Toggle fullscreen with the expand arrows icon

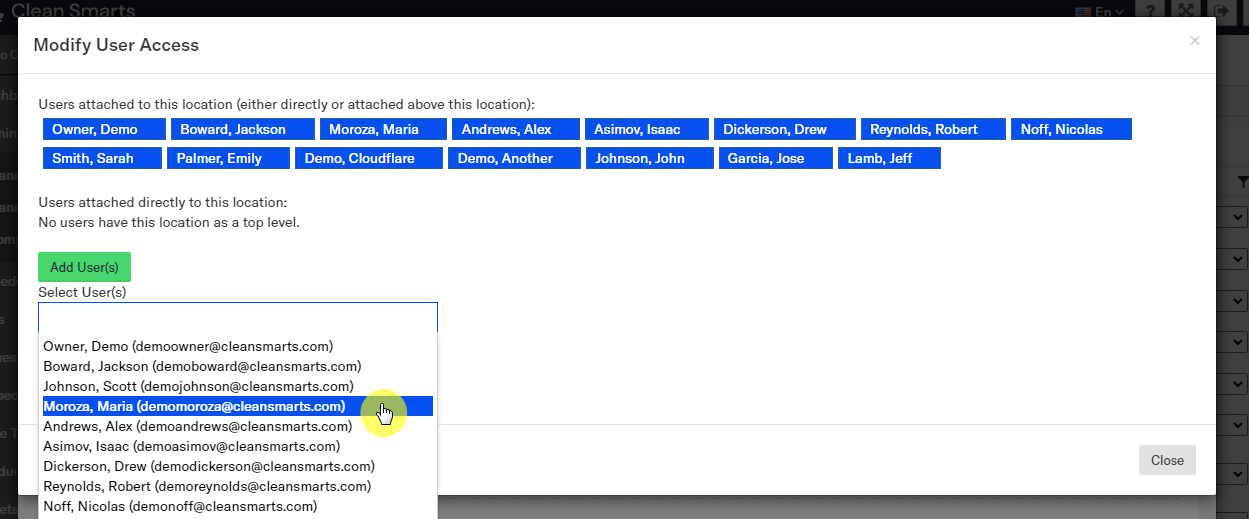click(x=1185, y=11)
